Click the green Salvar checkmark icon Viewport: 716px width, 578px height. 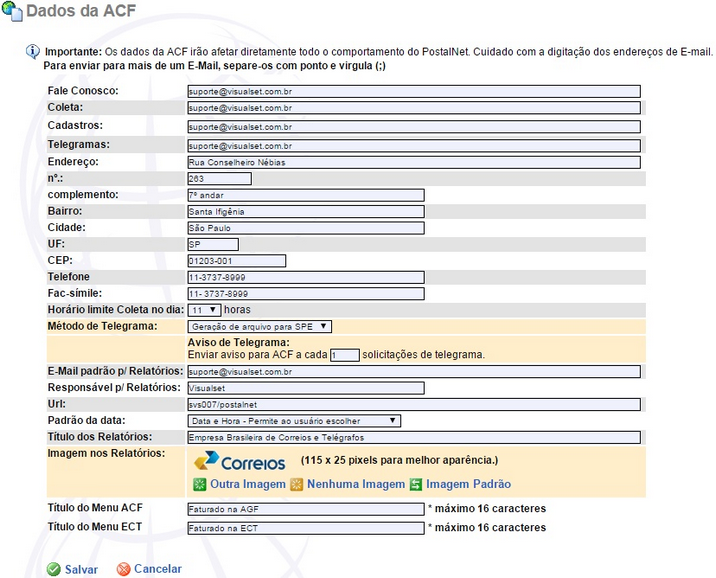pyautogui.click(x=53, y=569)
